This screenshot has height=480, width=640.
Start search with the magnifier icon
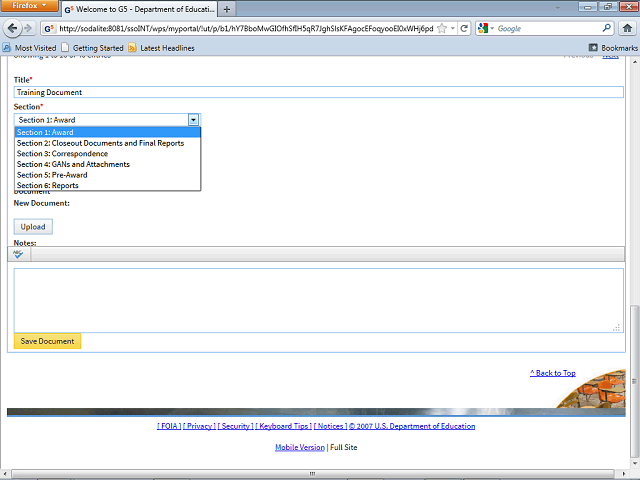point(607,28)
